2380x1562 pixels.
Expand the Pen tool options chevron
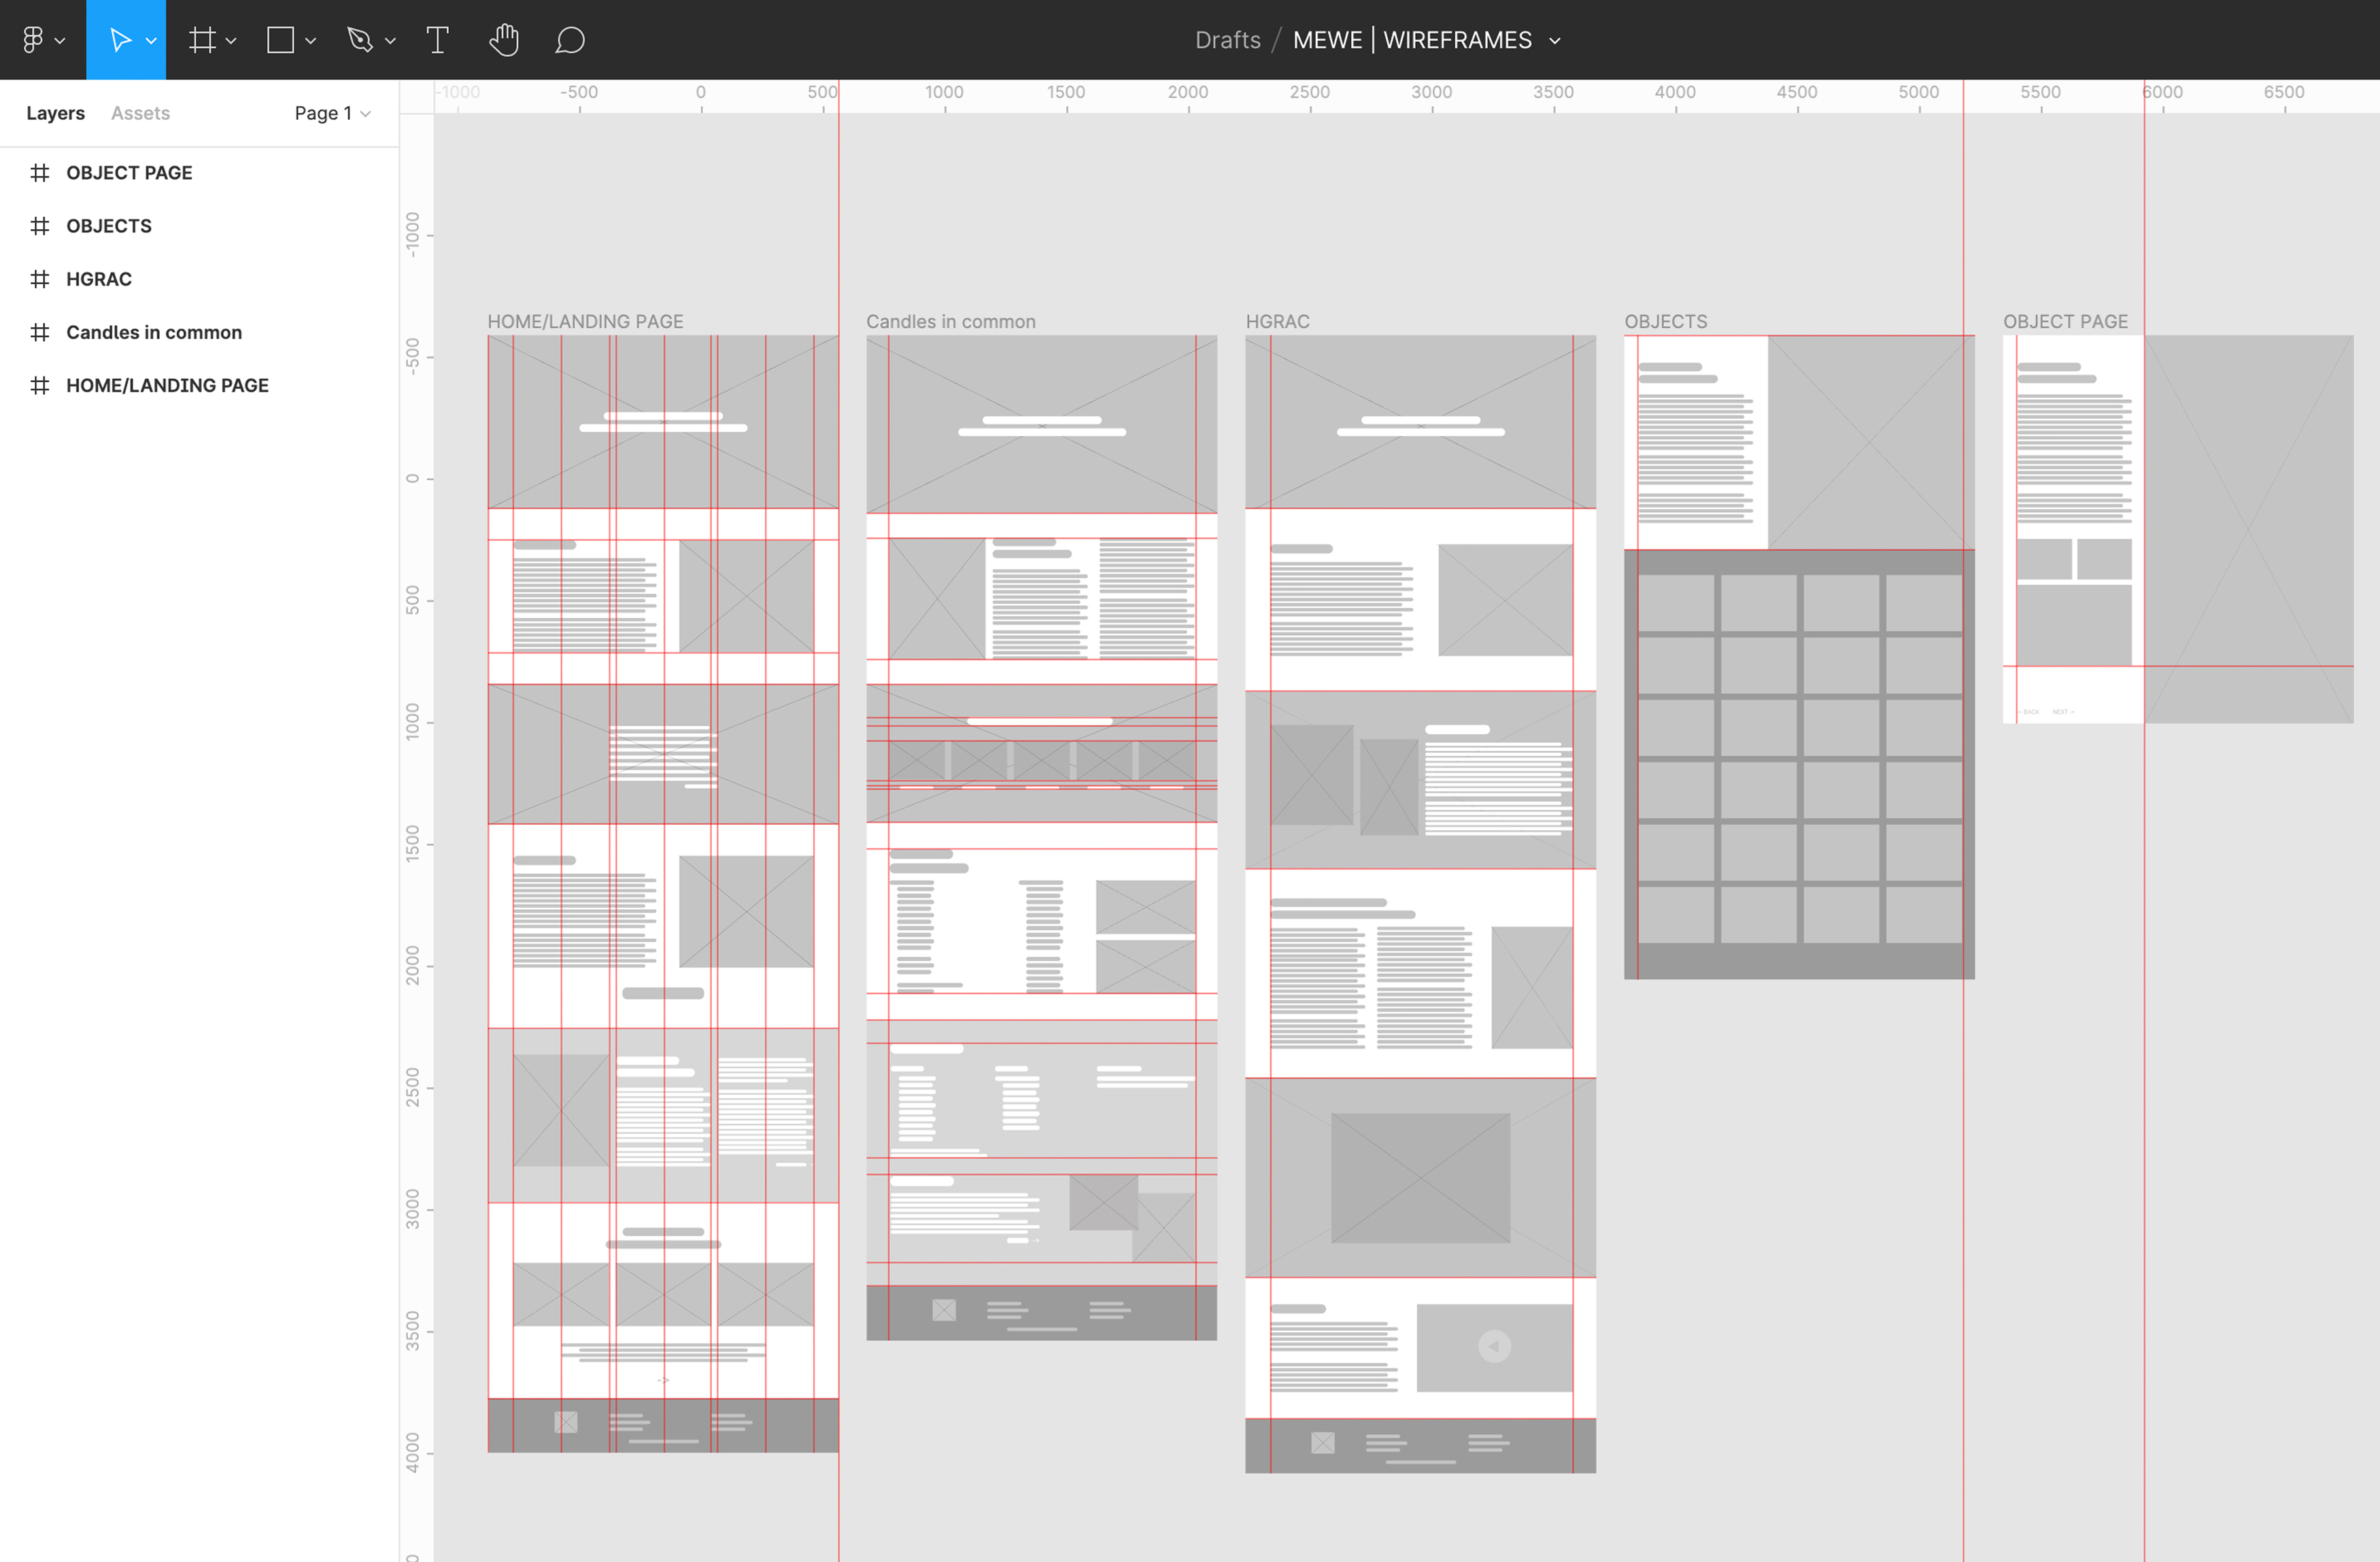390,41
